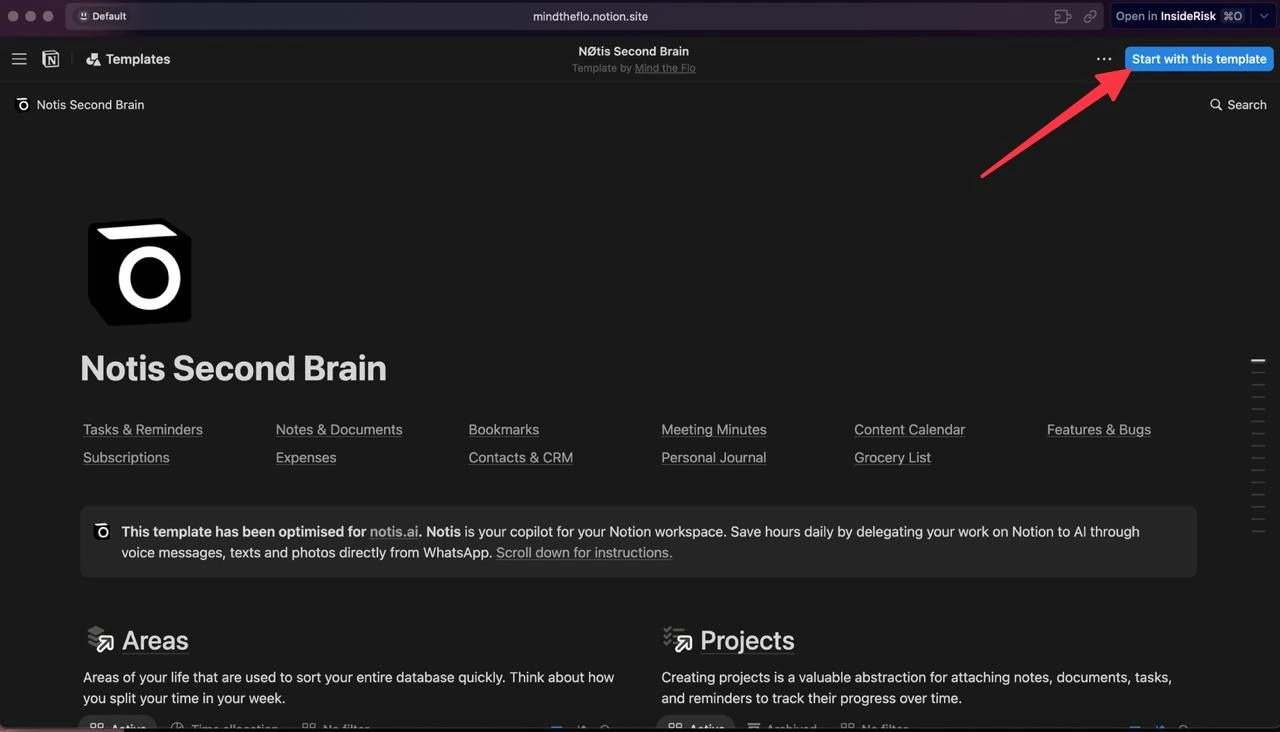Viewport: 1280px width, 732px height.
Task: Open Search in the template page
Action: (x=1238, y=104)
